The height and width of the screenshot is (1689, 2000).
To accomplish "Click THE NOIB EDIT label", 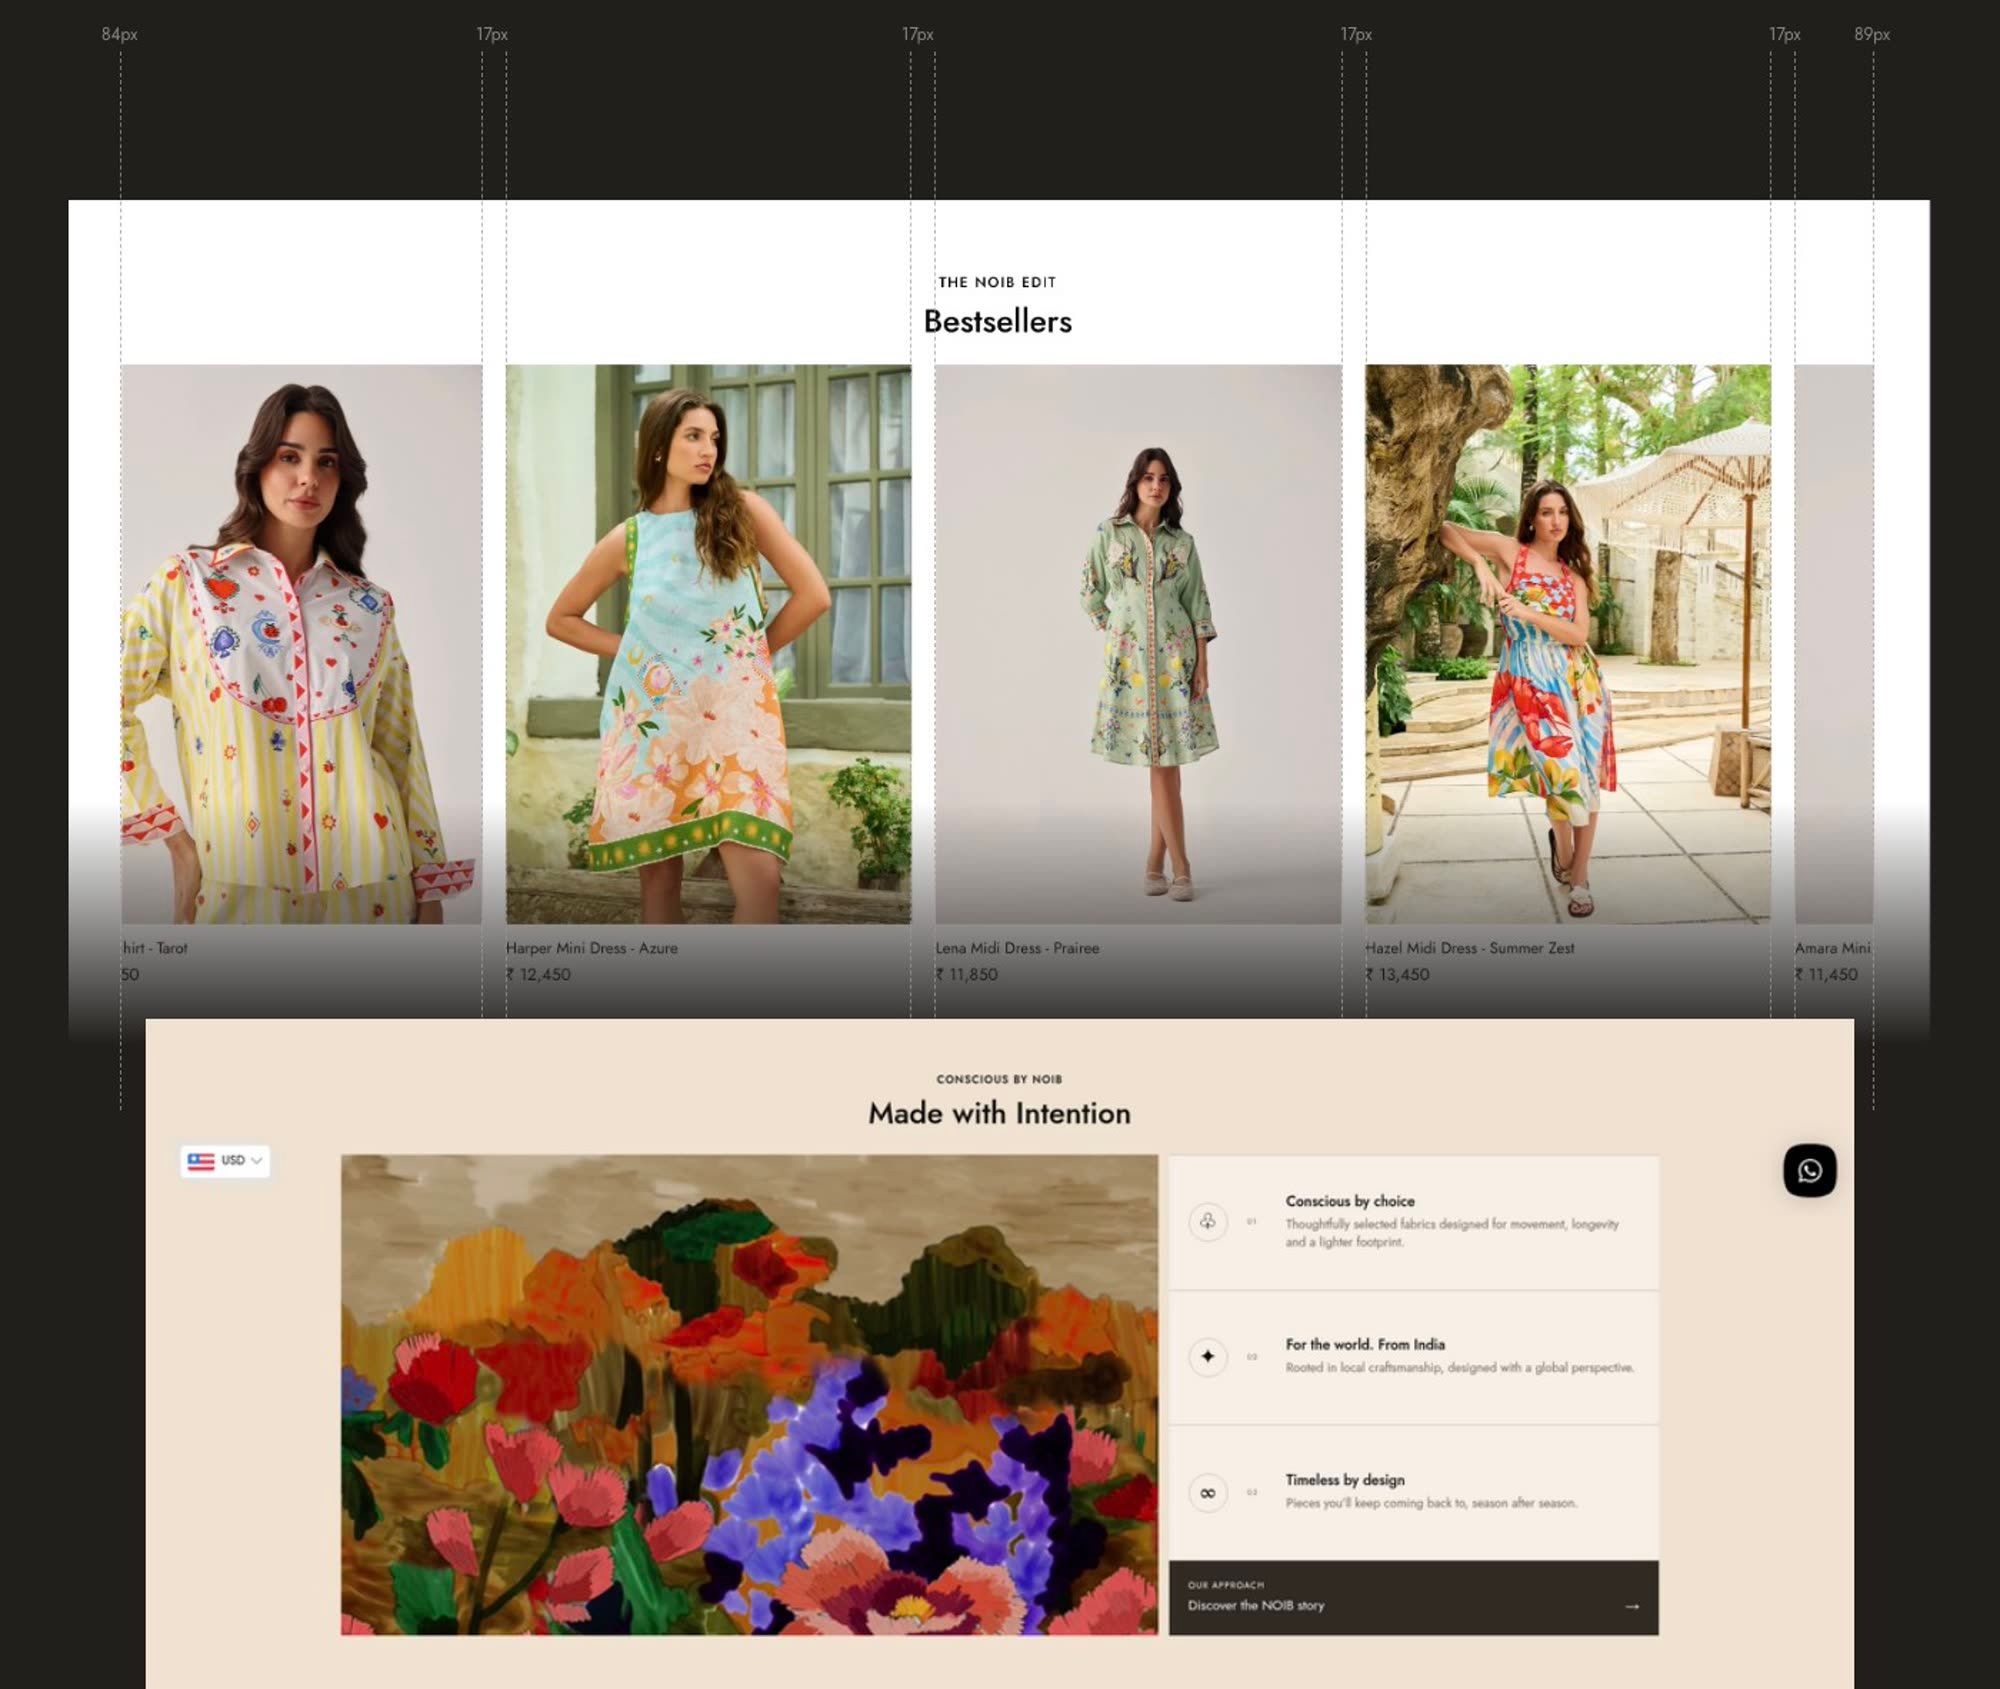I will tap(997, 282).
